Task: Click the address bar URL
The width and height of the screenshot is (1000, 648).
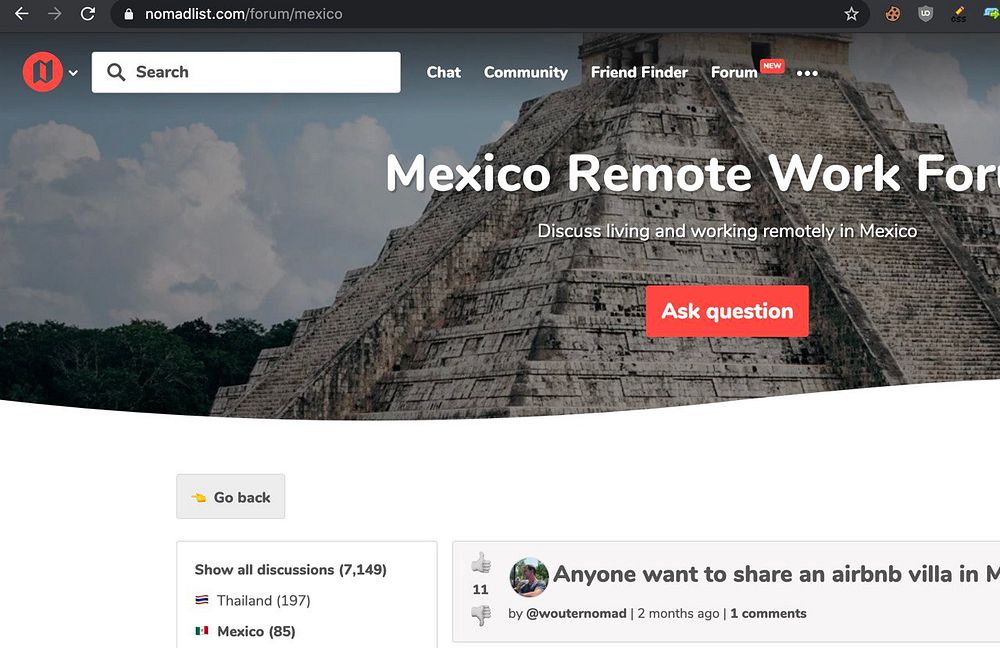Action: pyautogui.click(x=244, y=14)
